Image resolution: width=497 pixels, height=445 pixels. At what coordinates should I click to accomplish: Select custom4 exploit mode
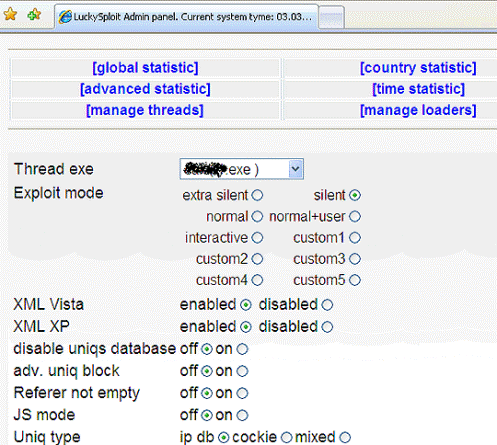(x=257, y=280)
